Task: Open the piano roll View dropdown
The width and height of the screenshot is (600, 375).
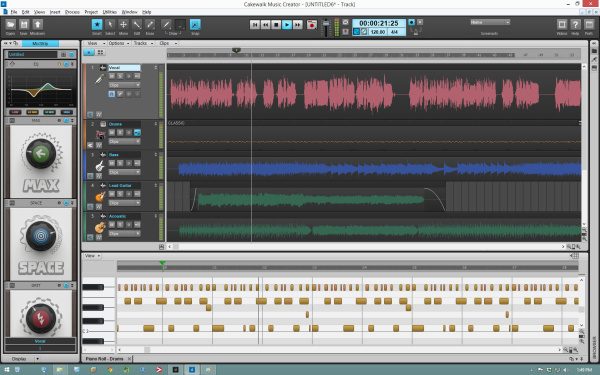Action: point(92,256)
